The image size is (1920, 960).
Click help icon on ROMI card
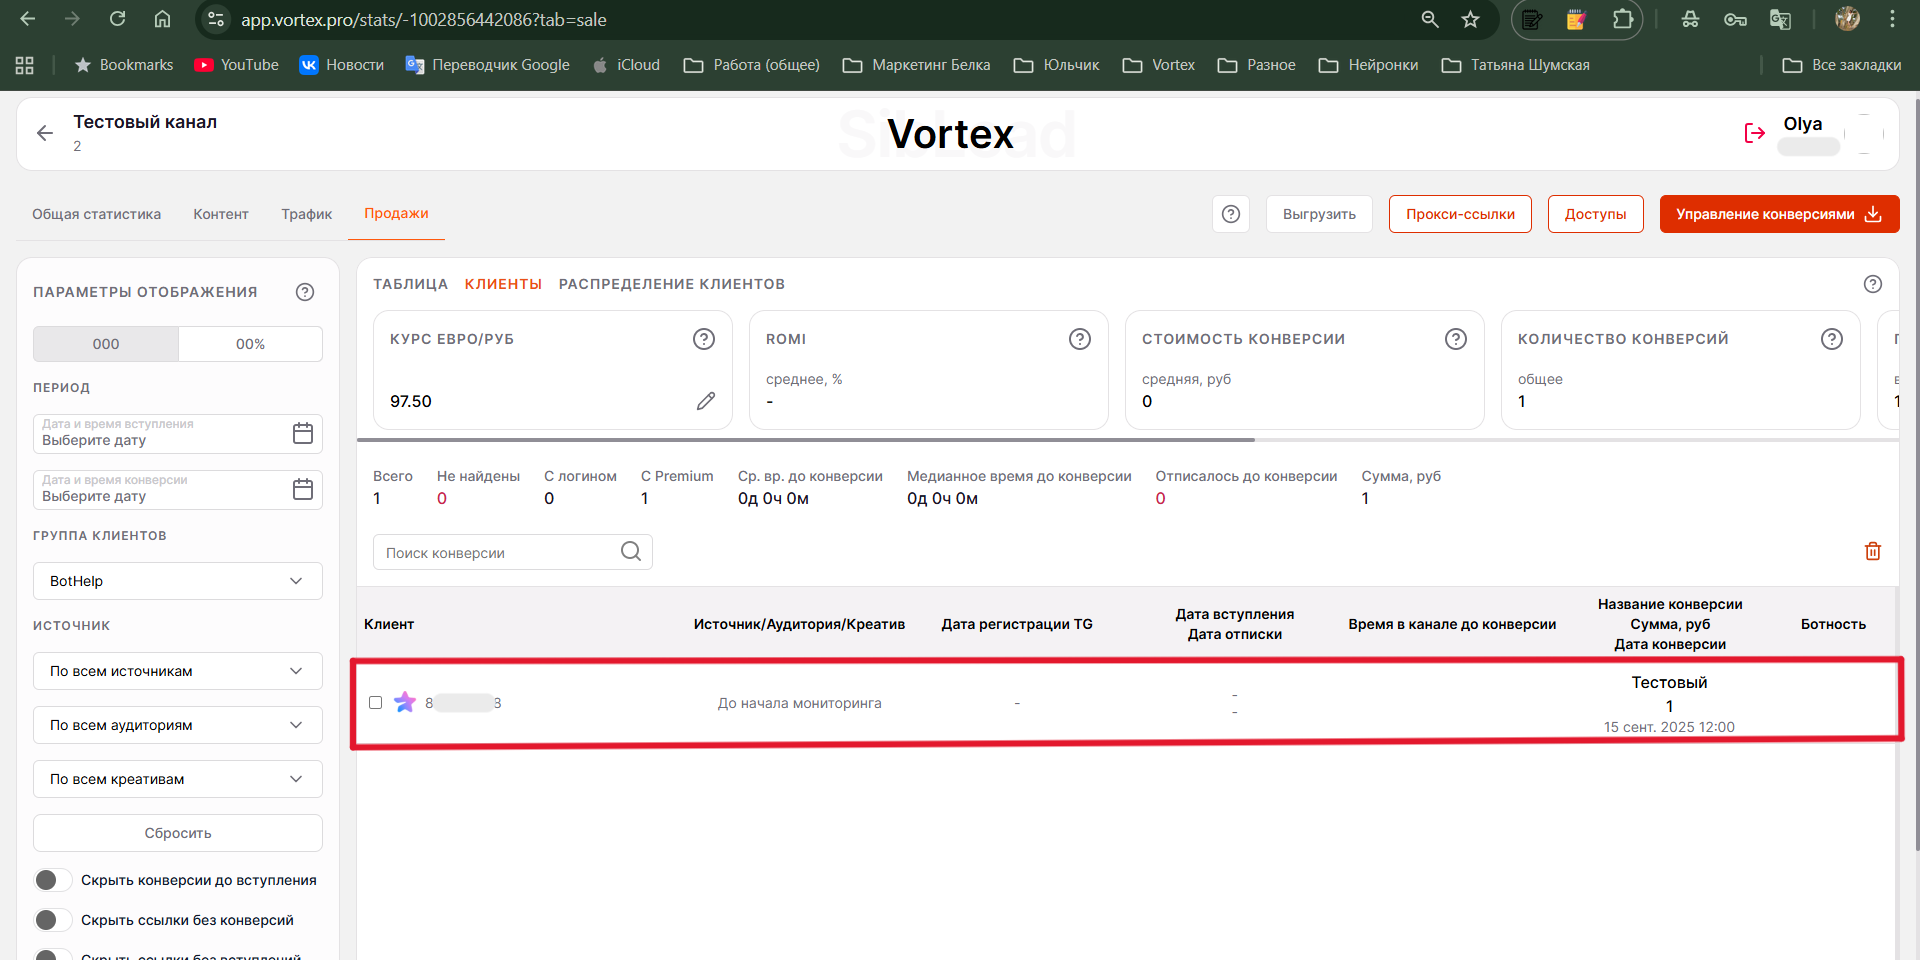click(1079, 339)
